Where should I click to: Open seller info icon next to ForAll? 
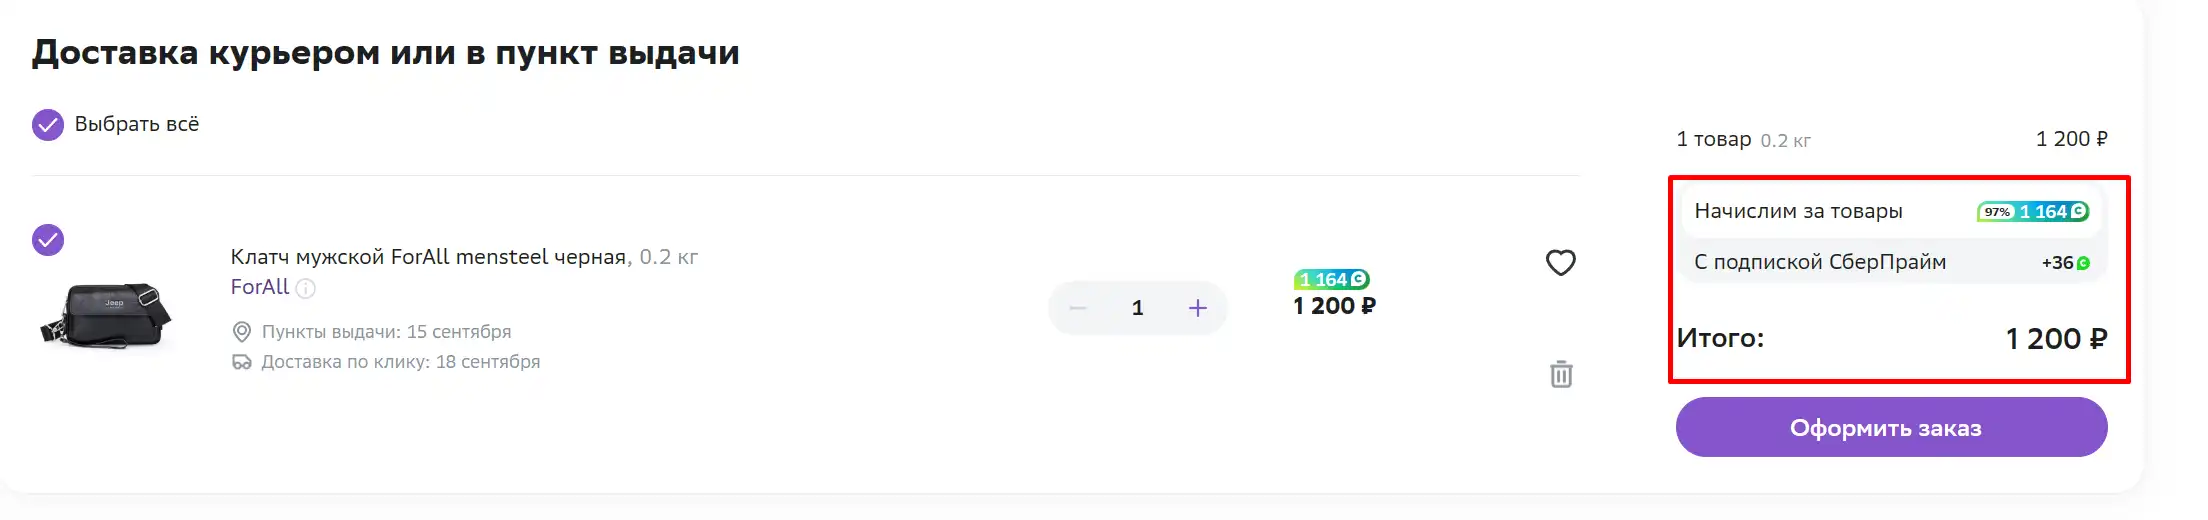click(x=306, y=289)
